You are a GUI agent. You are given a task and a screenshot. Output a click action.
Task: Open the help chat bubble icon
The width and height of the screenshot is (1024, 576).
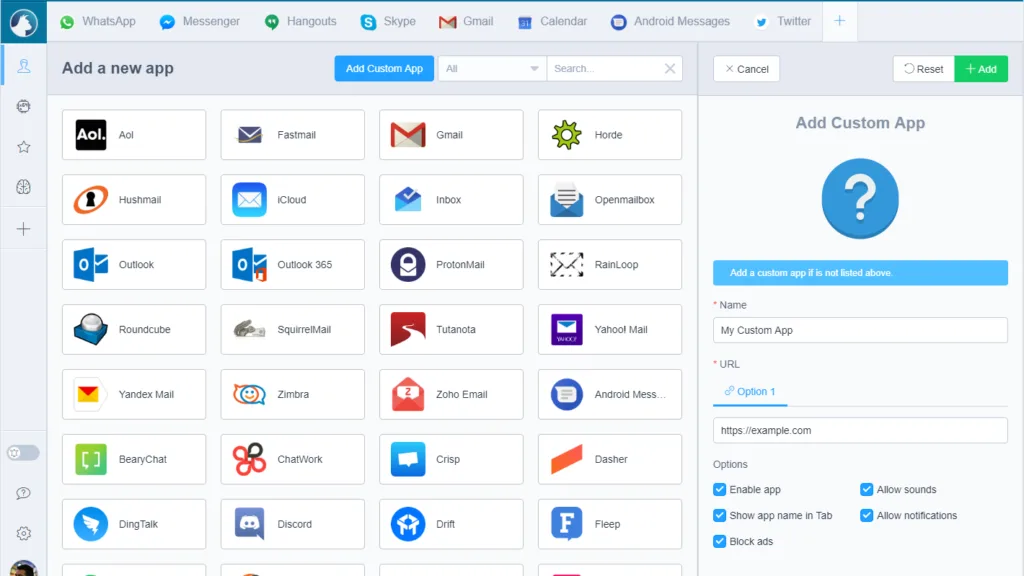coord(24,493)
